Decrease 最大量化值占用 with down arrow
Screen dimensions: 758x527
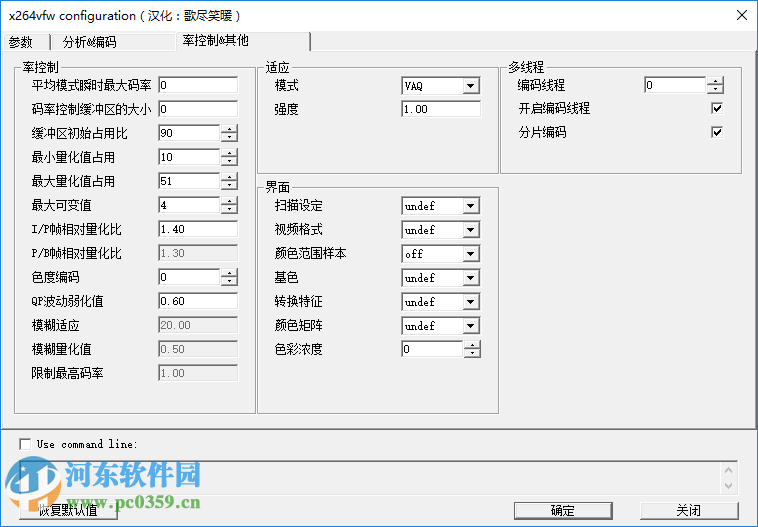(229, 186)
